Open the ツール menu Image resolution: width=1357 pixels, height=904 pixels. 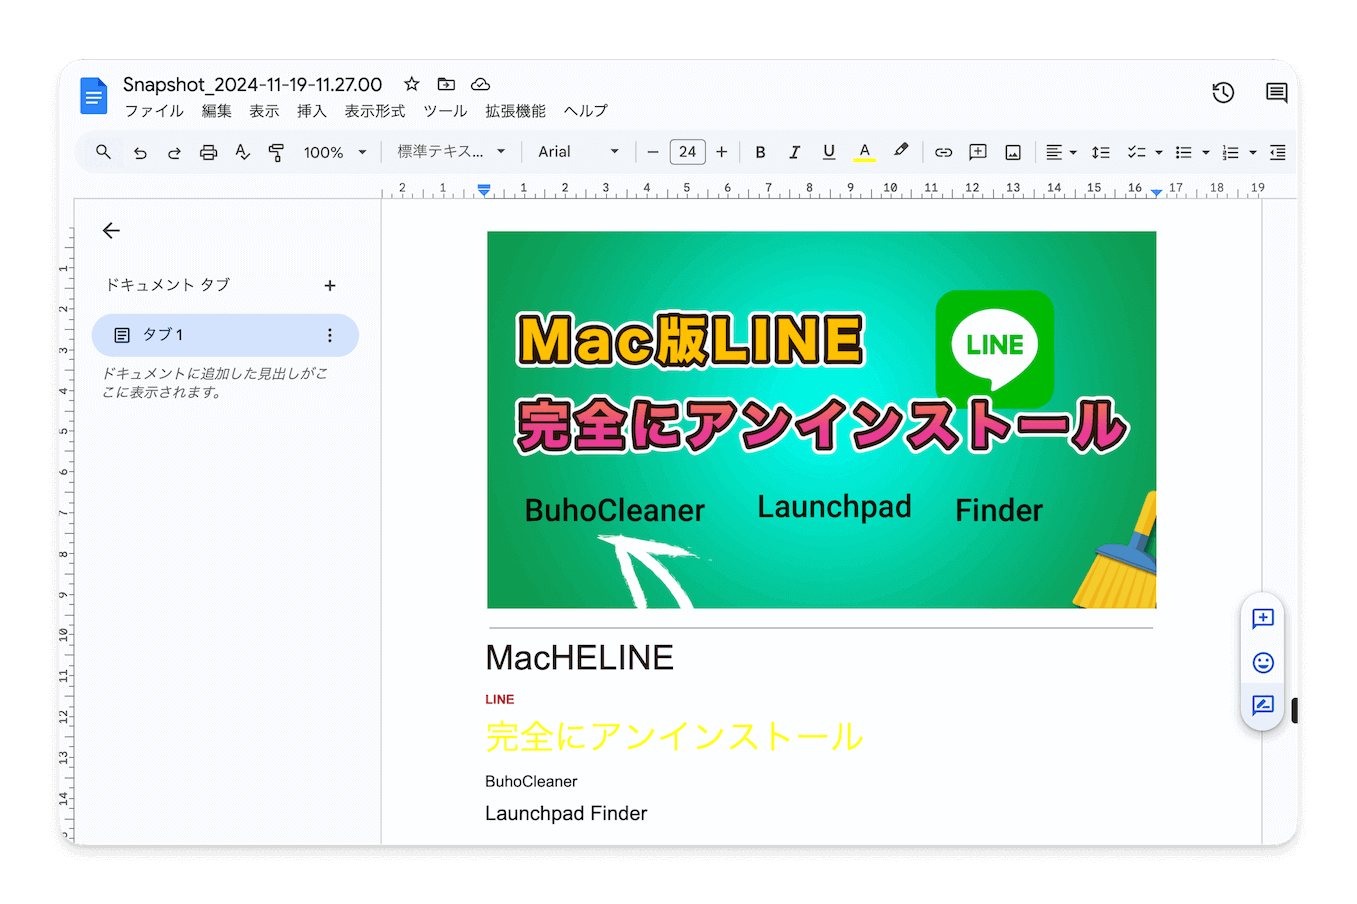click(x=445, y=111)
